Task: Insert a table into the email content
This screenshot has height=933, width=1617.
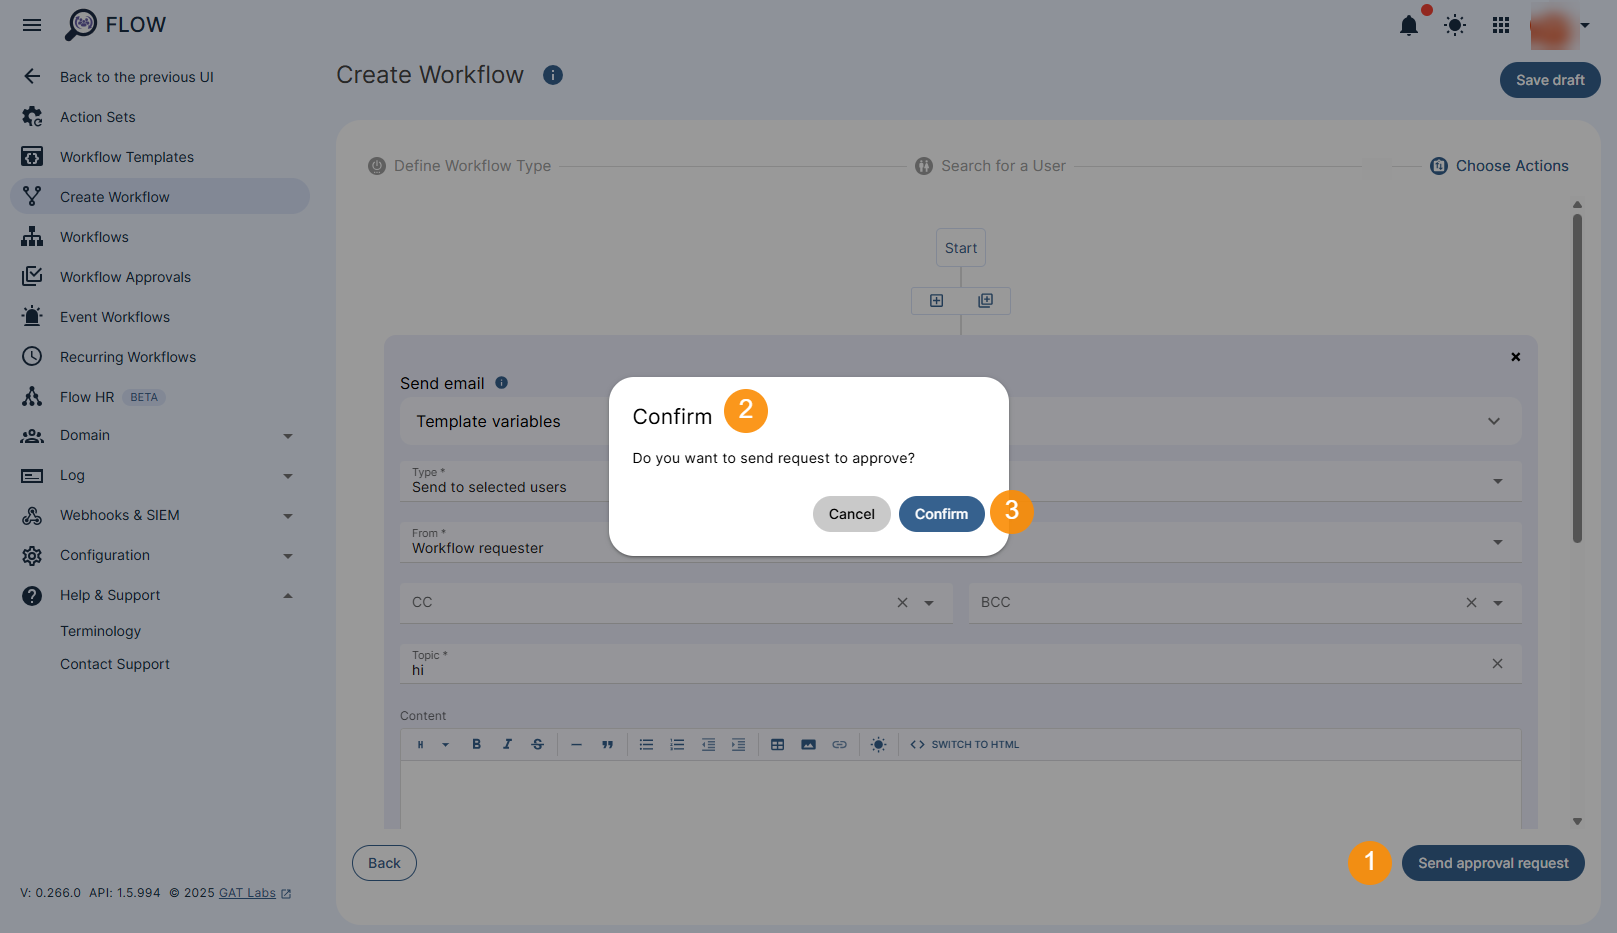Action: (x=777, y=744)
